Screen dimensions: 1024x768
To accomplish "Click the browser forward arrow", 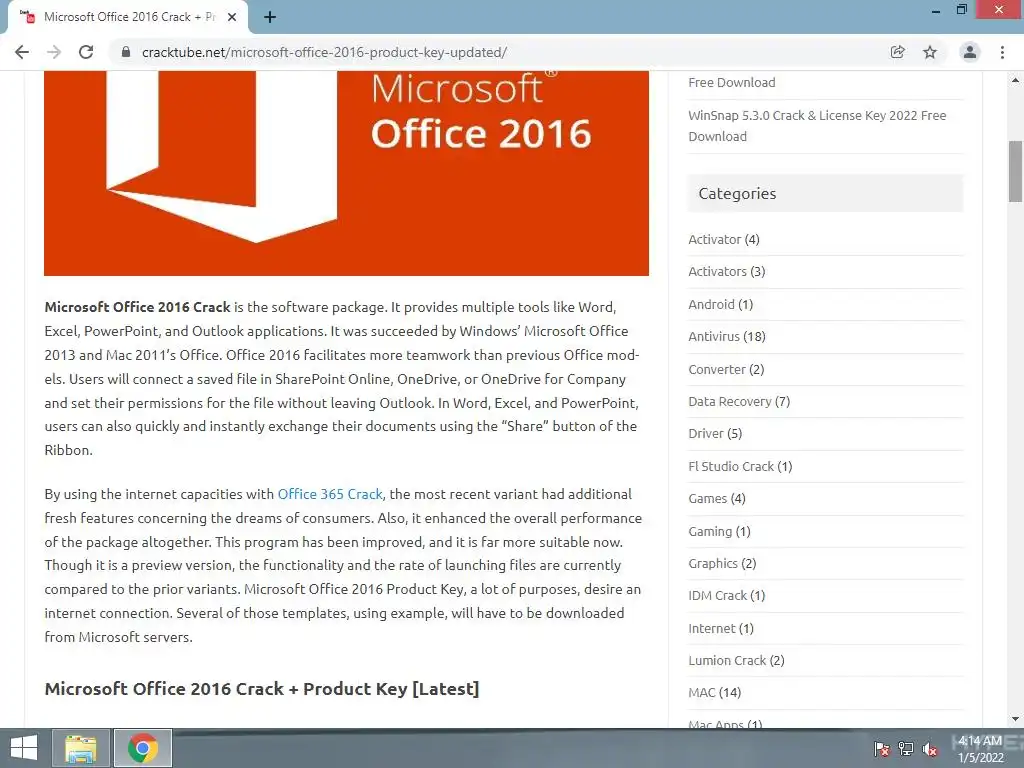I will (x=54, y=52).
